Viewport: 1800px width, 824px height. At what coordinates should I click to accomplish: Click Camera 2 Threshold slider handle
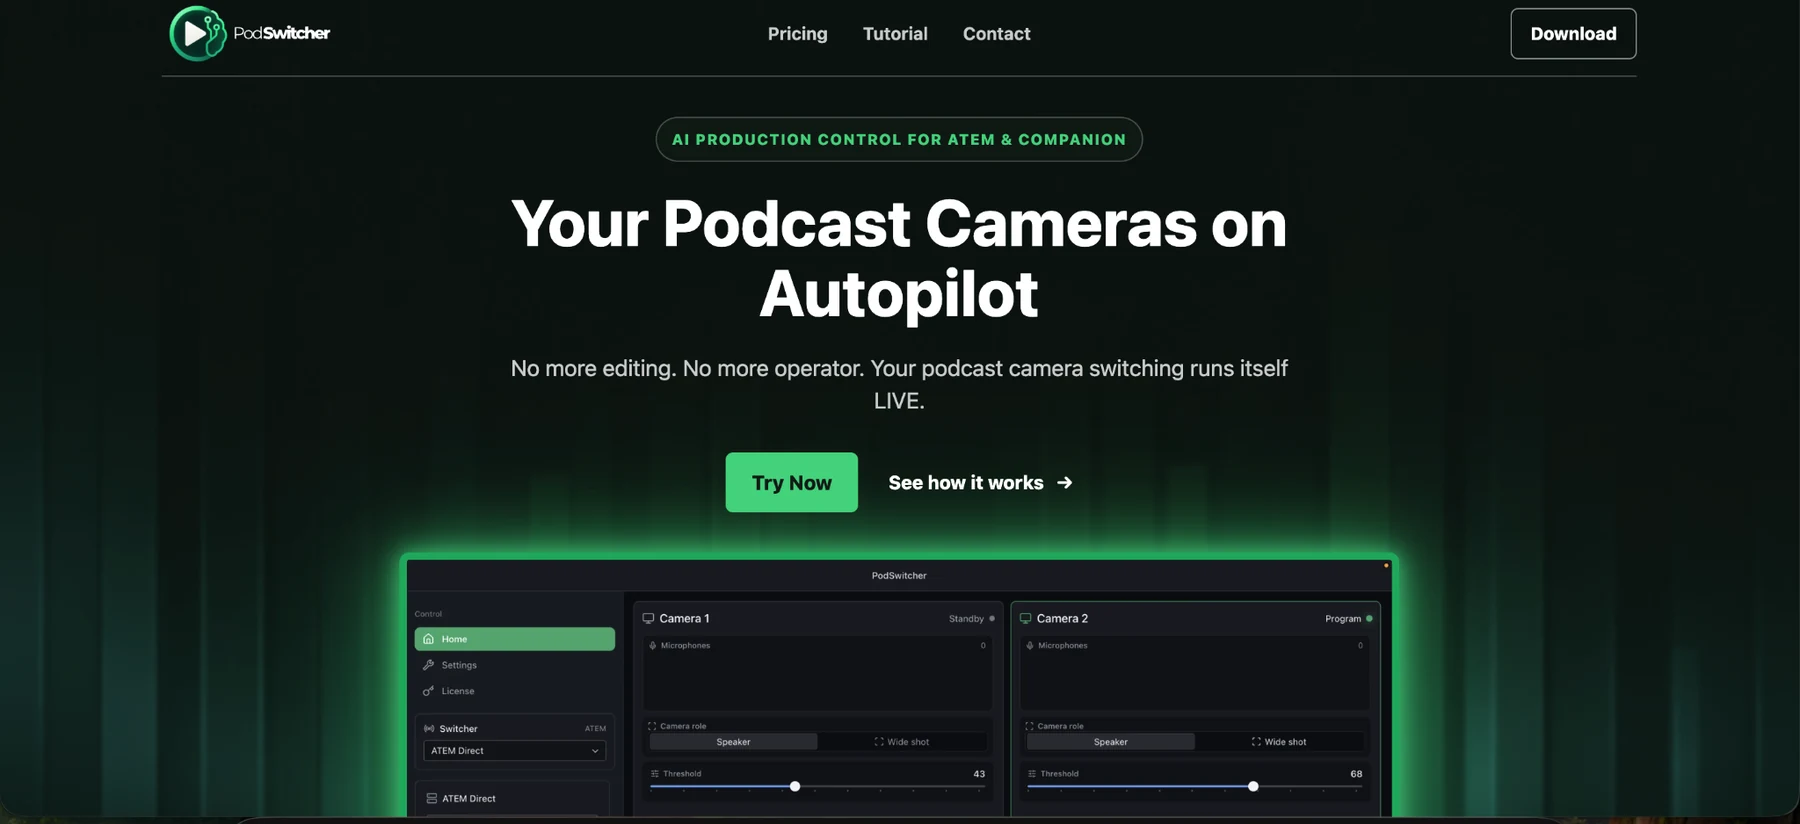[1253, 787]
